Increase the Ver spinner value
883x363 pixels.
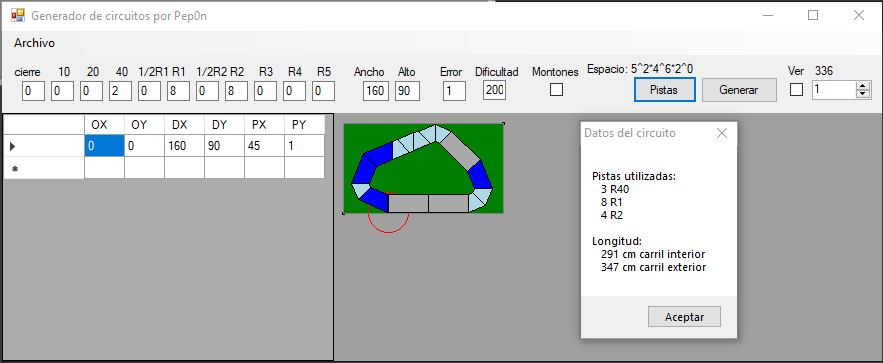coord(863,86)
